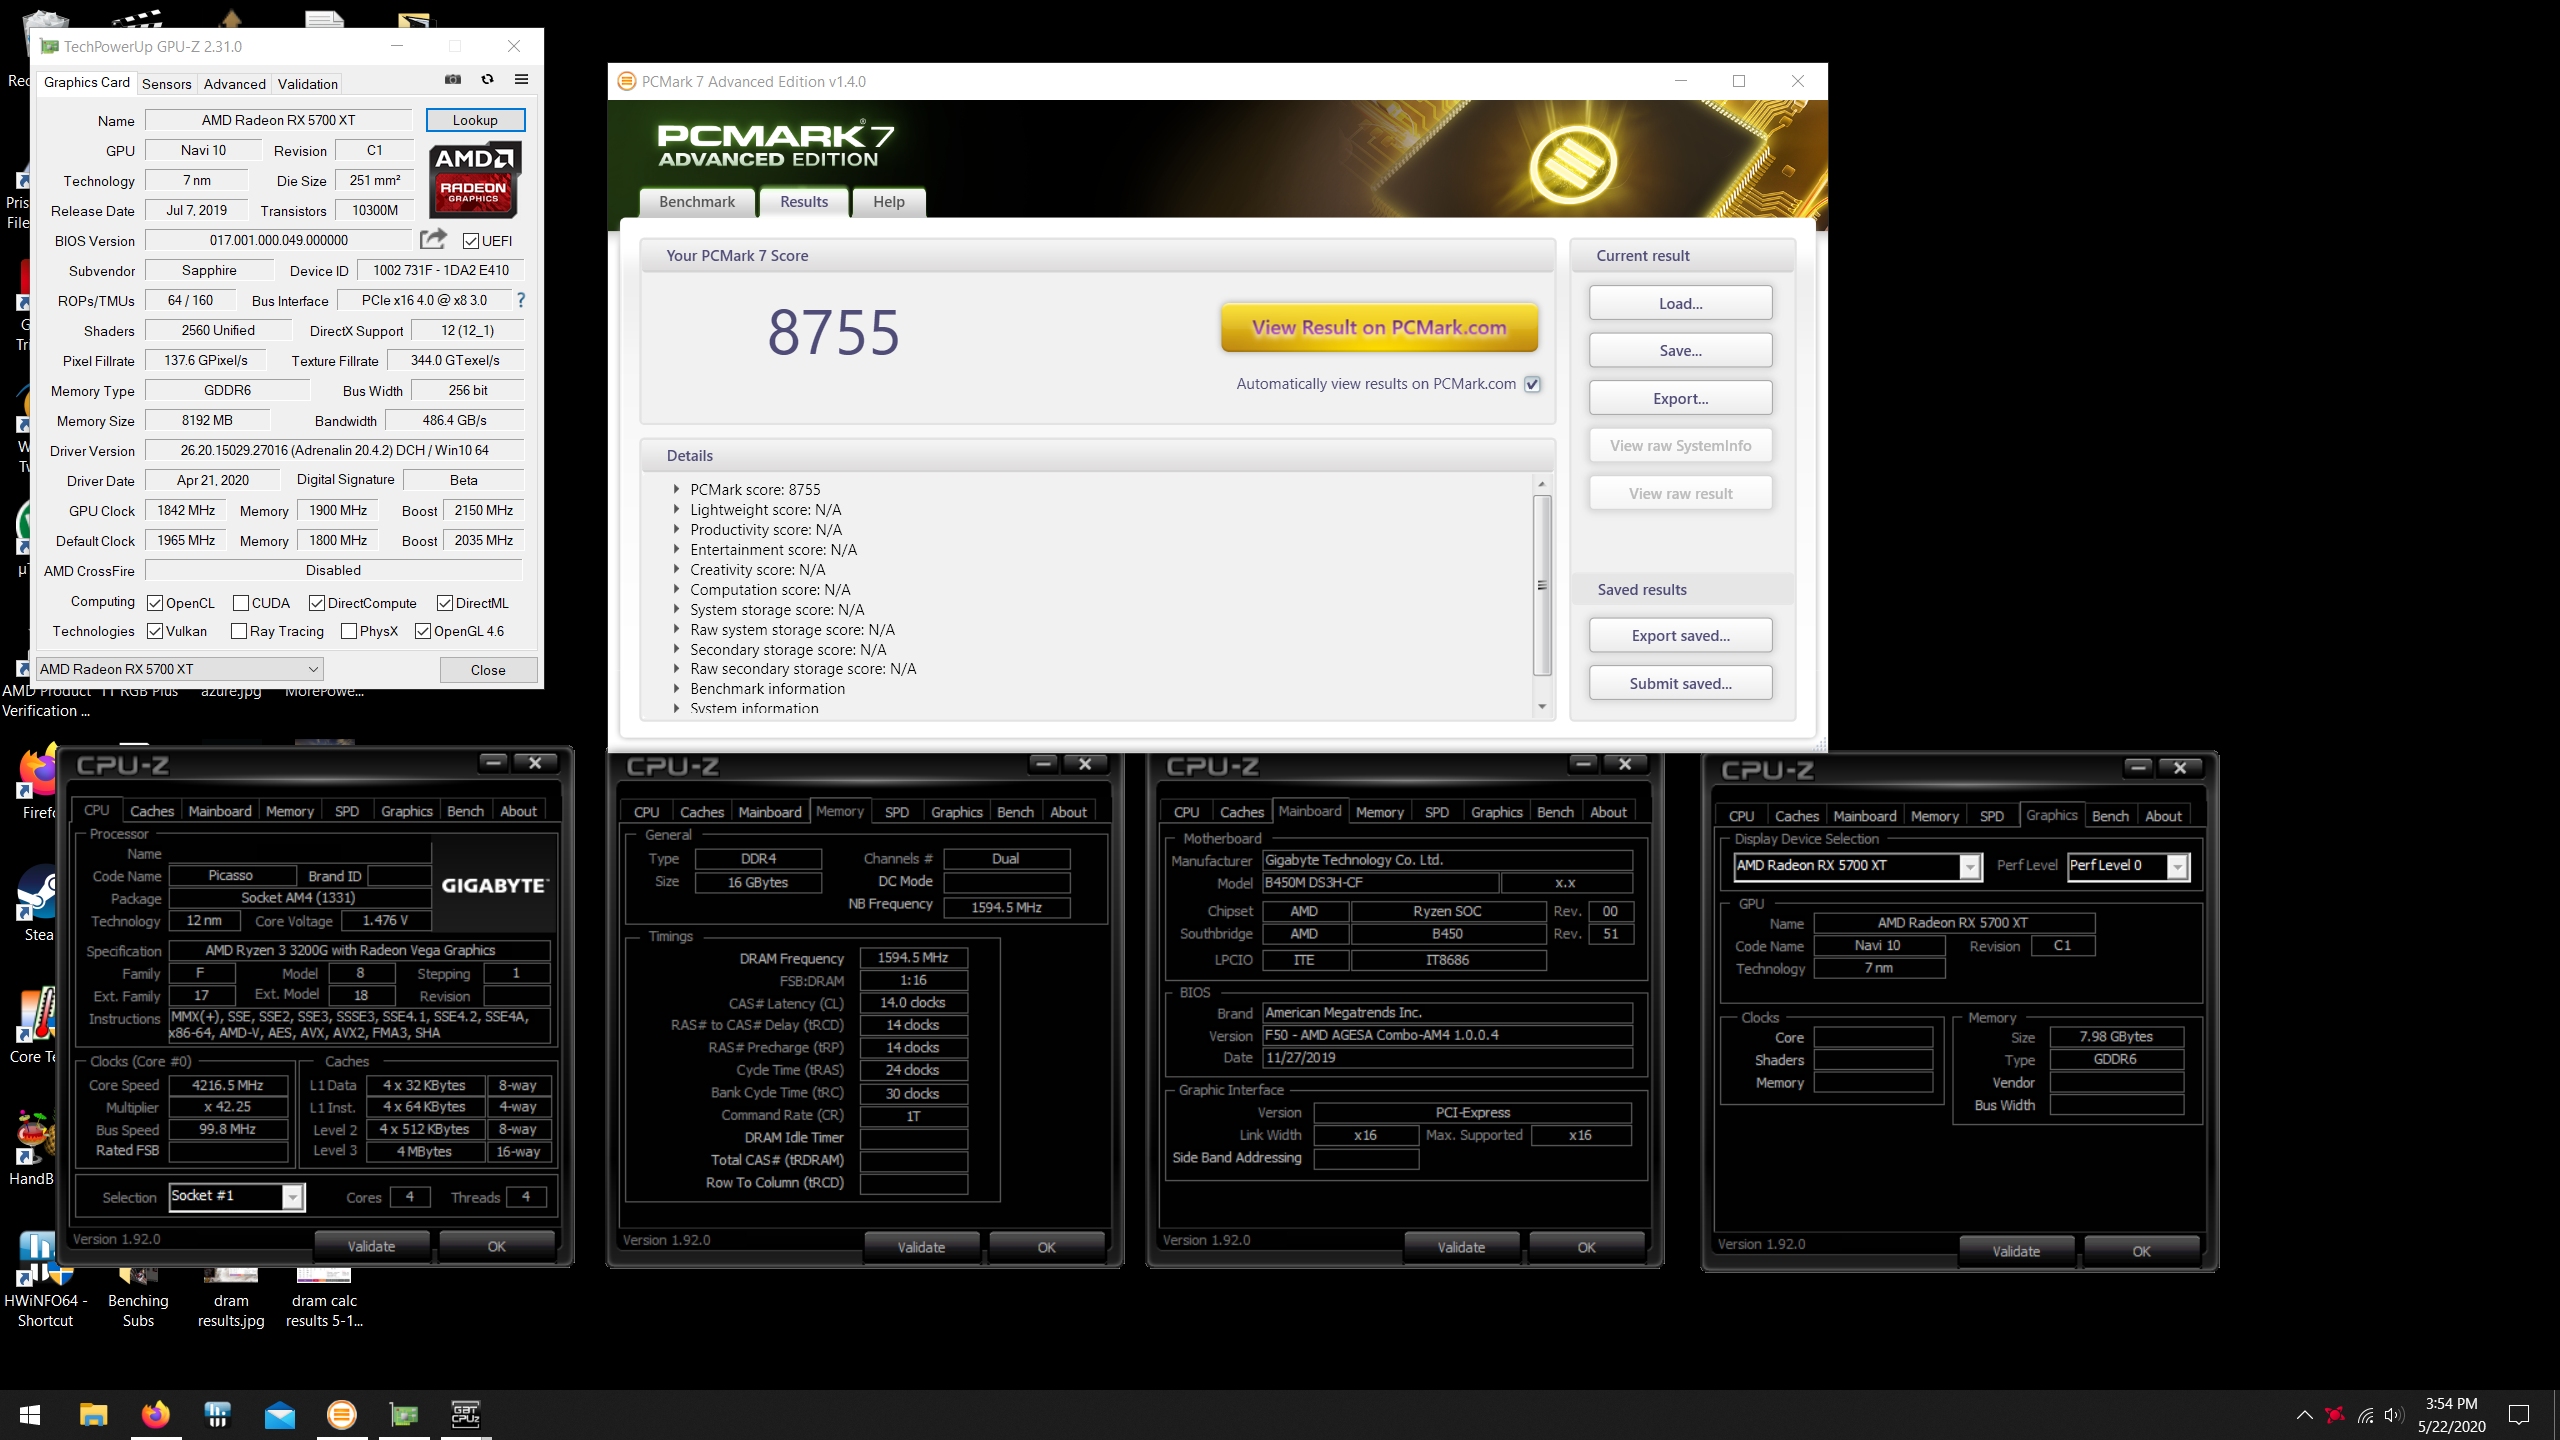Click the AMD Radeon logo in GPU-Z
This screenshot has height=1440, width=2560.
(474, 181)
